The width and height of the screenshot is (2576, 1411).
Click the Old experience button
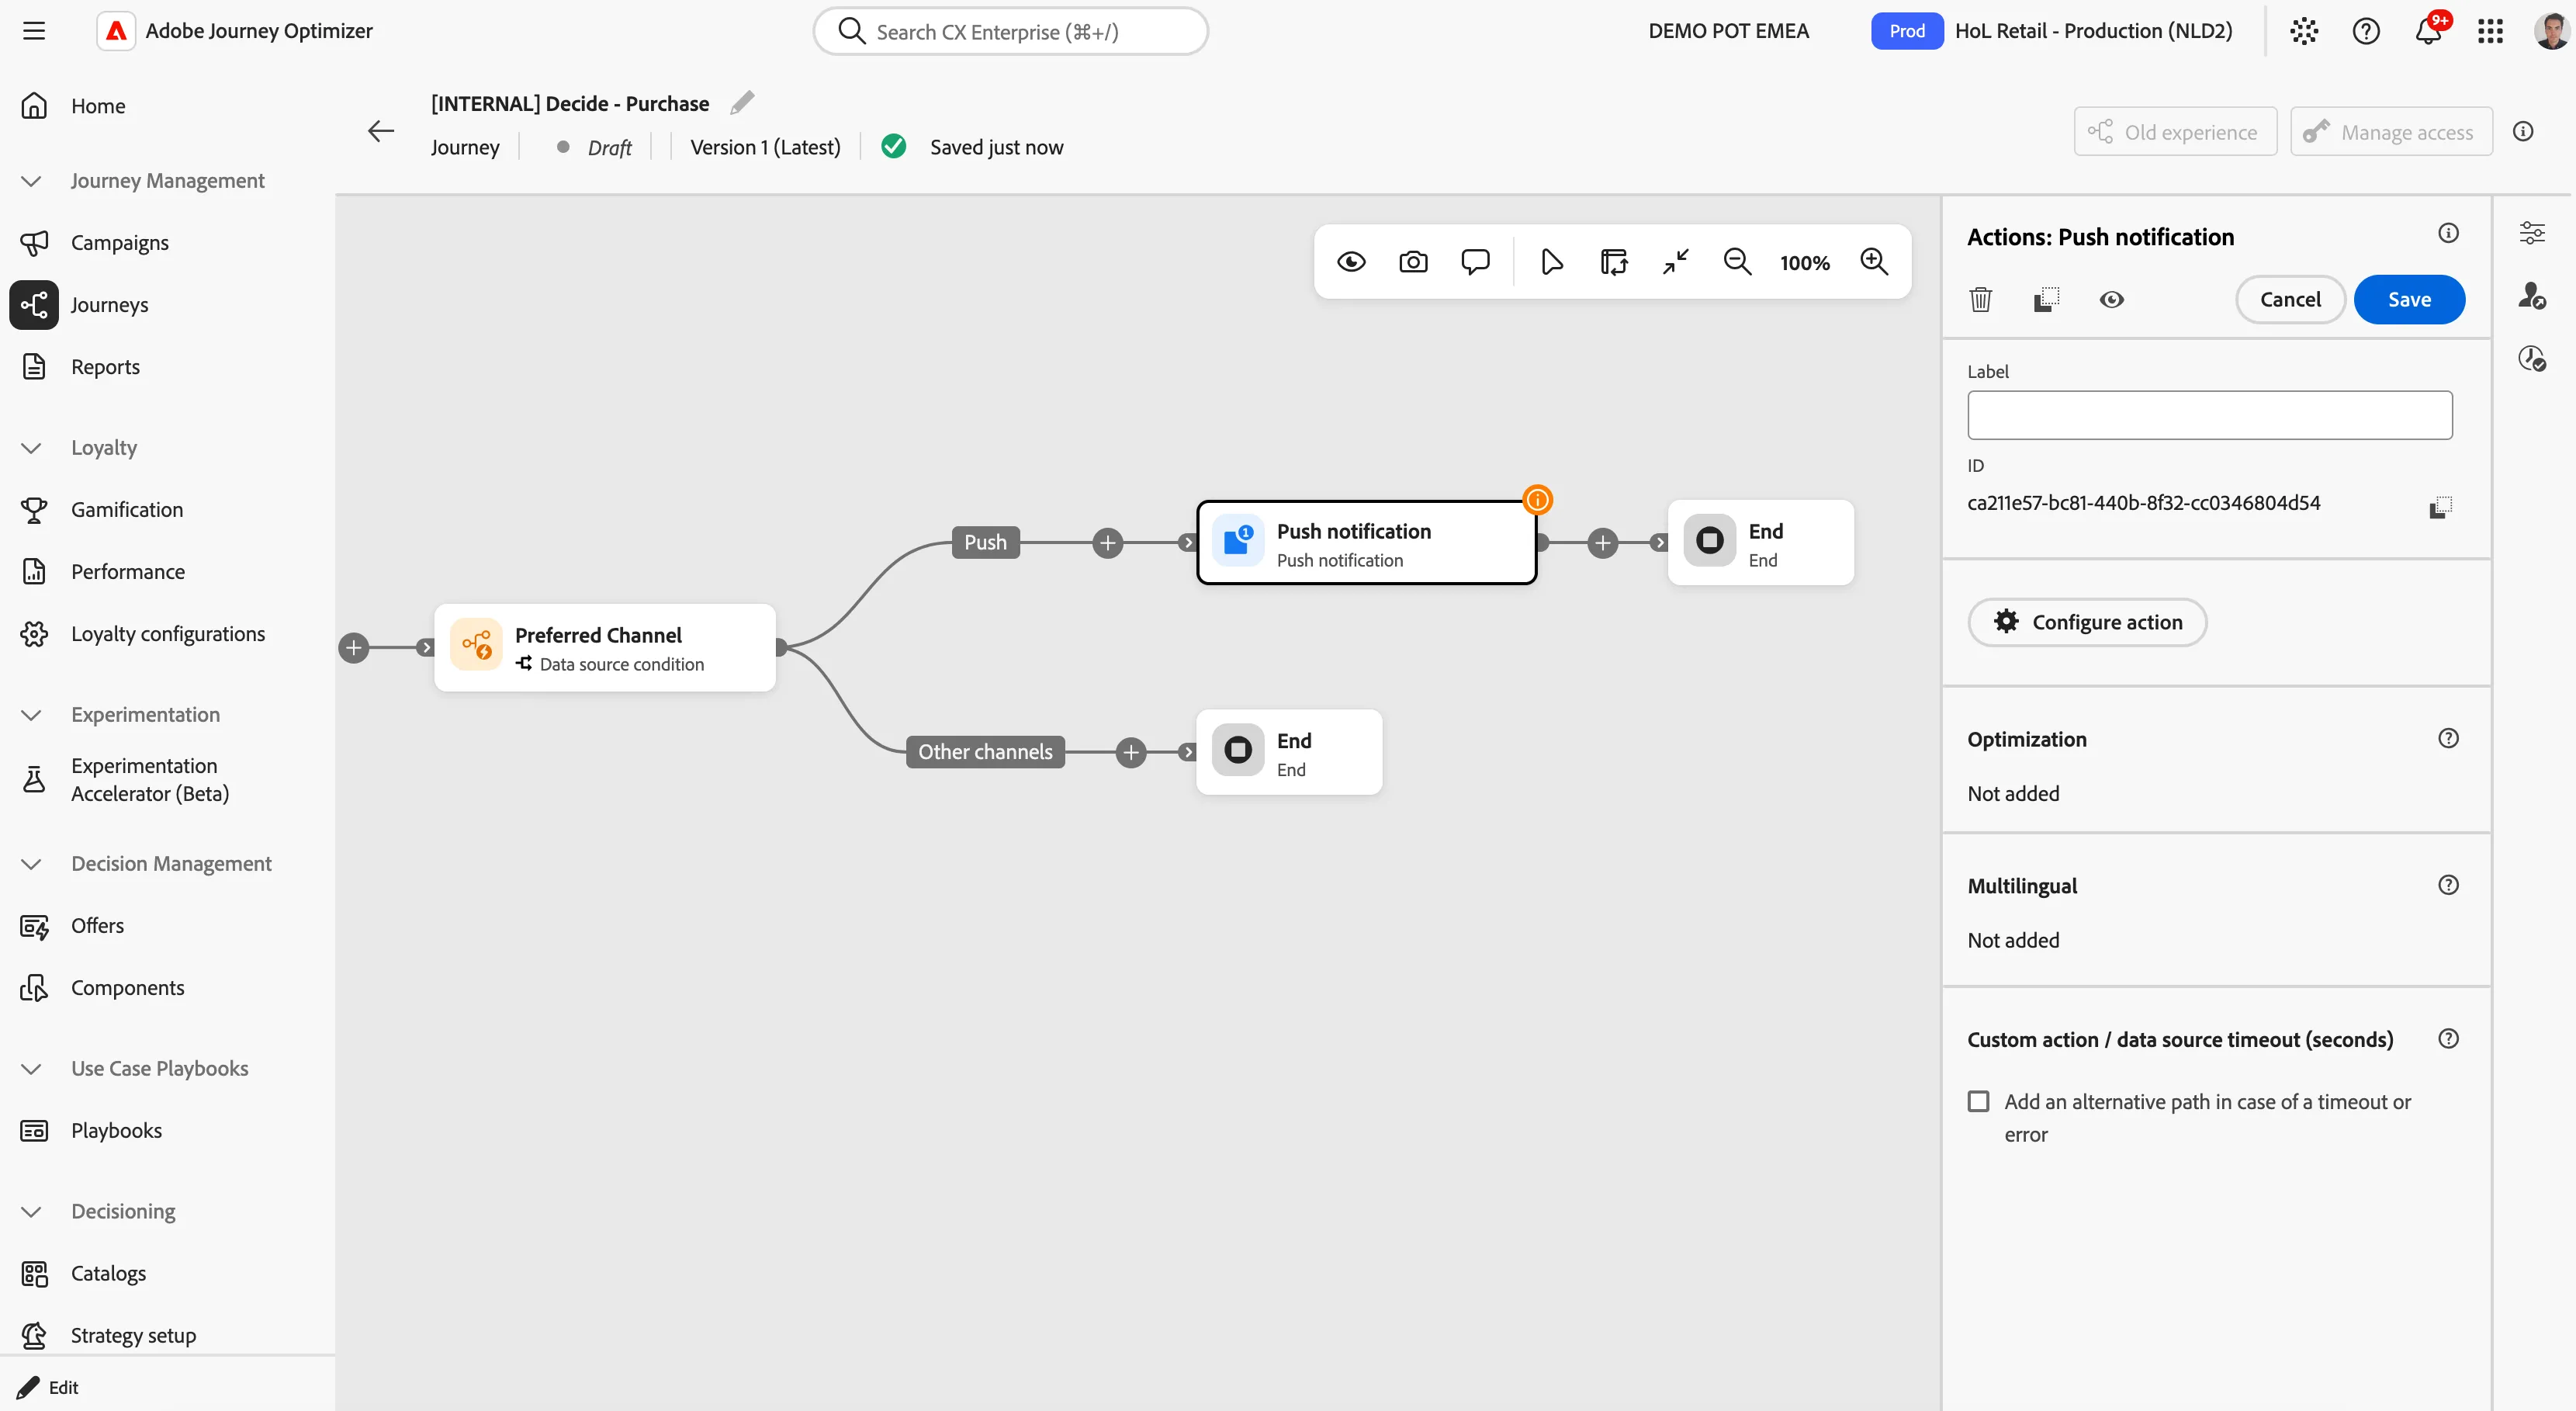[x=2175, y=132]
